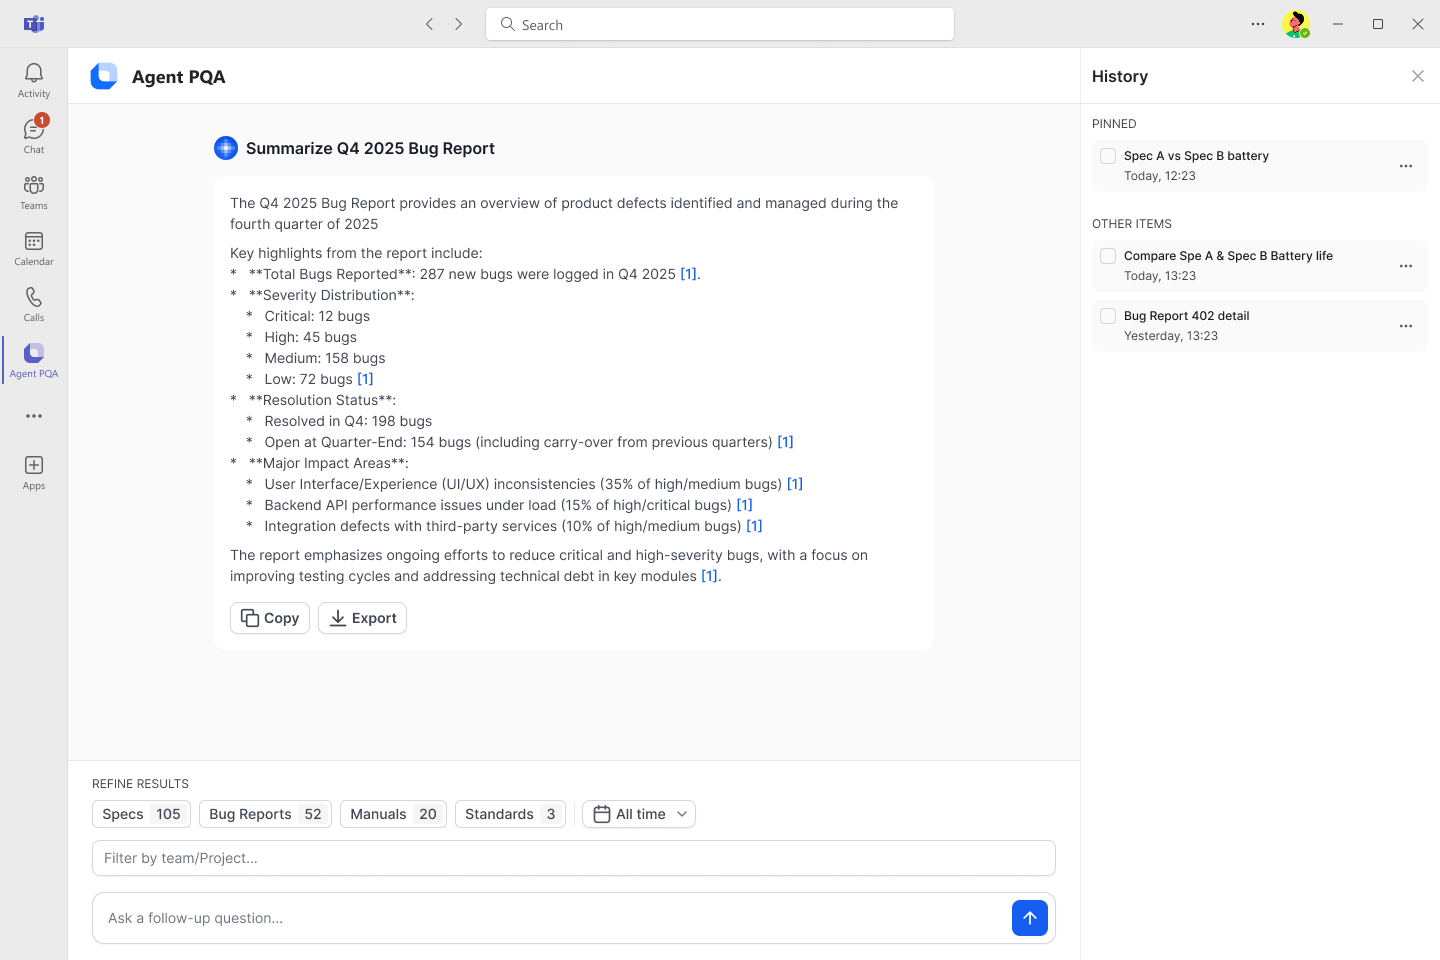Export the summary response

coord(362,618)
